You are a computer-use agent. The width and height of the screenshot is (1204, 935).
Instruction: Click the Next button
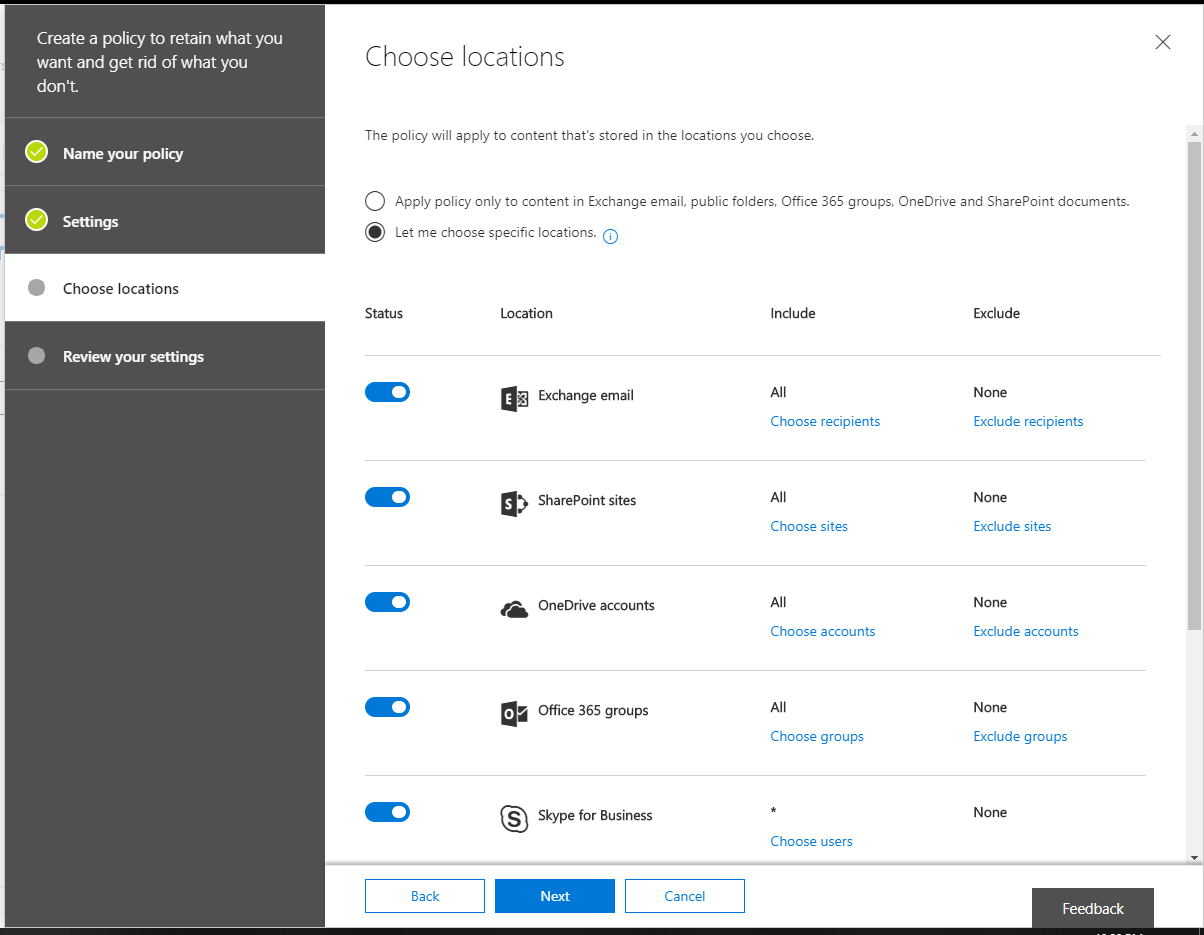point(555,896)
